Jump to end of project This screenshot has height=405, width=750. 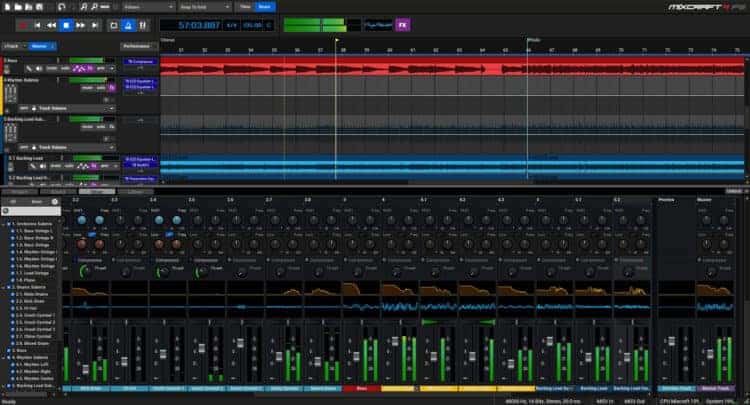pyautogui.click(x=95, y=25)
